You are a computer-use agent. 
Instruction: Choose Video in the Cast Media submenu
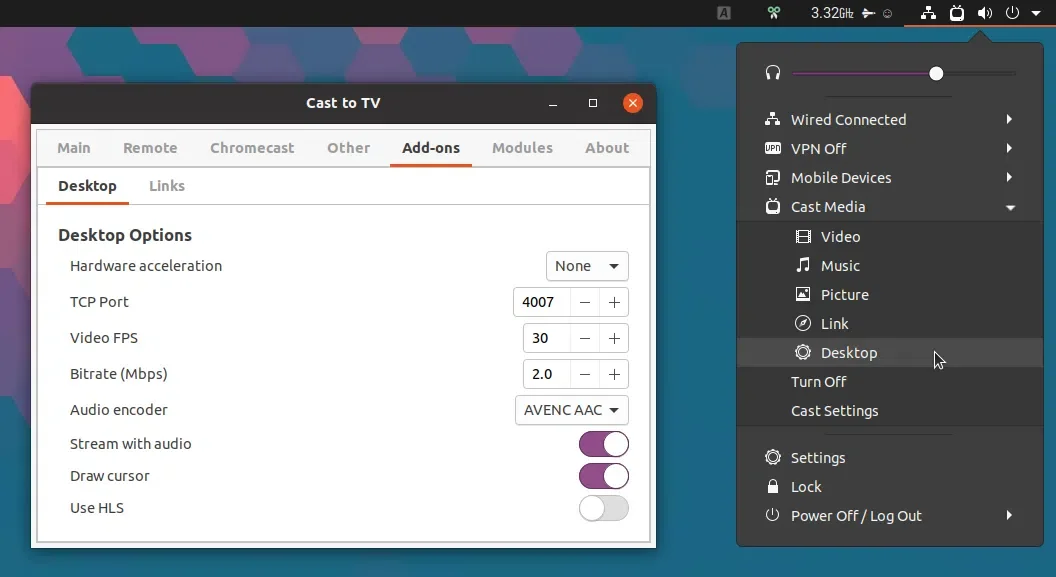(890, 236)
